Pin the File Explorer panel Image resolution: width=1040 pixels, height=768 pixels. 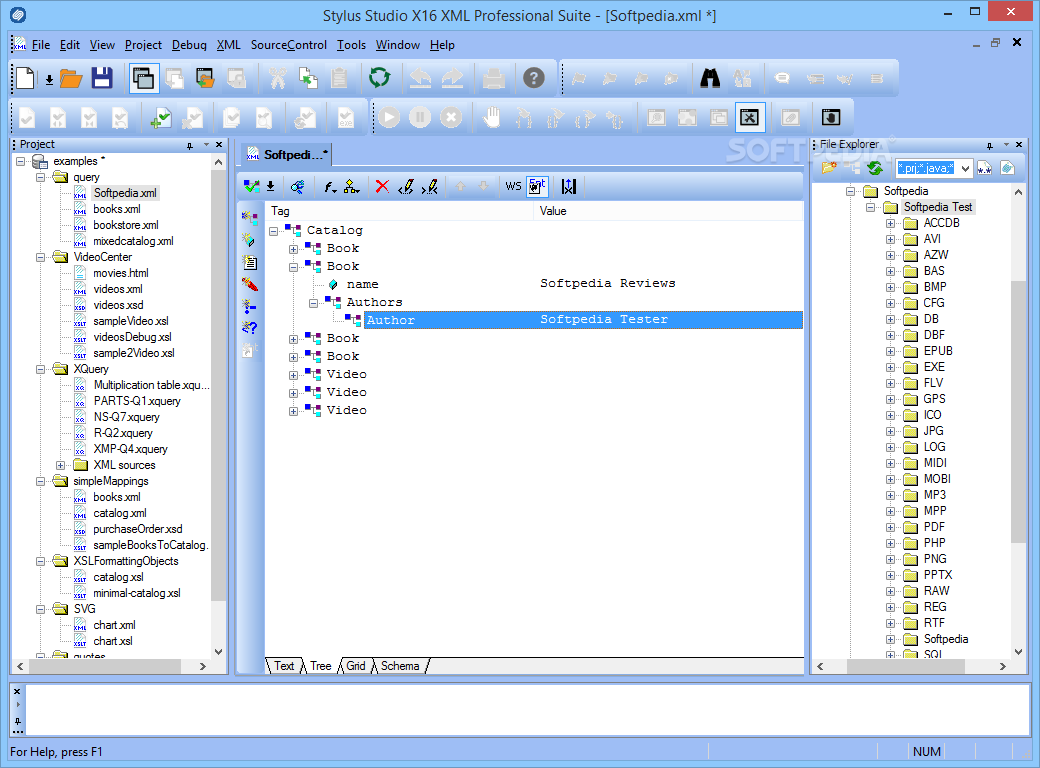tap(989, 145)
